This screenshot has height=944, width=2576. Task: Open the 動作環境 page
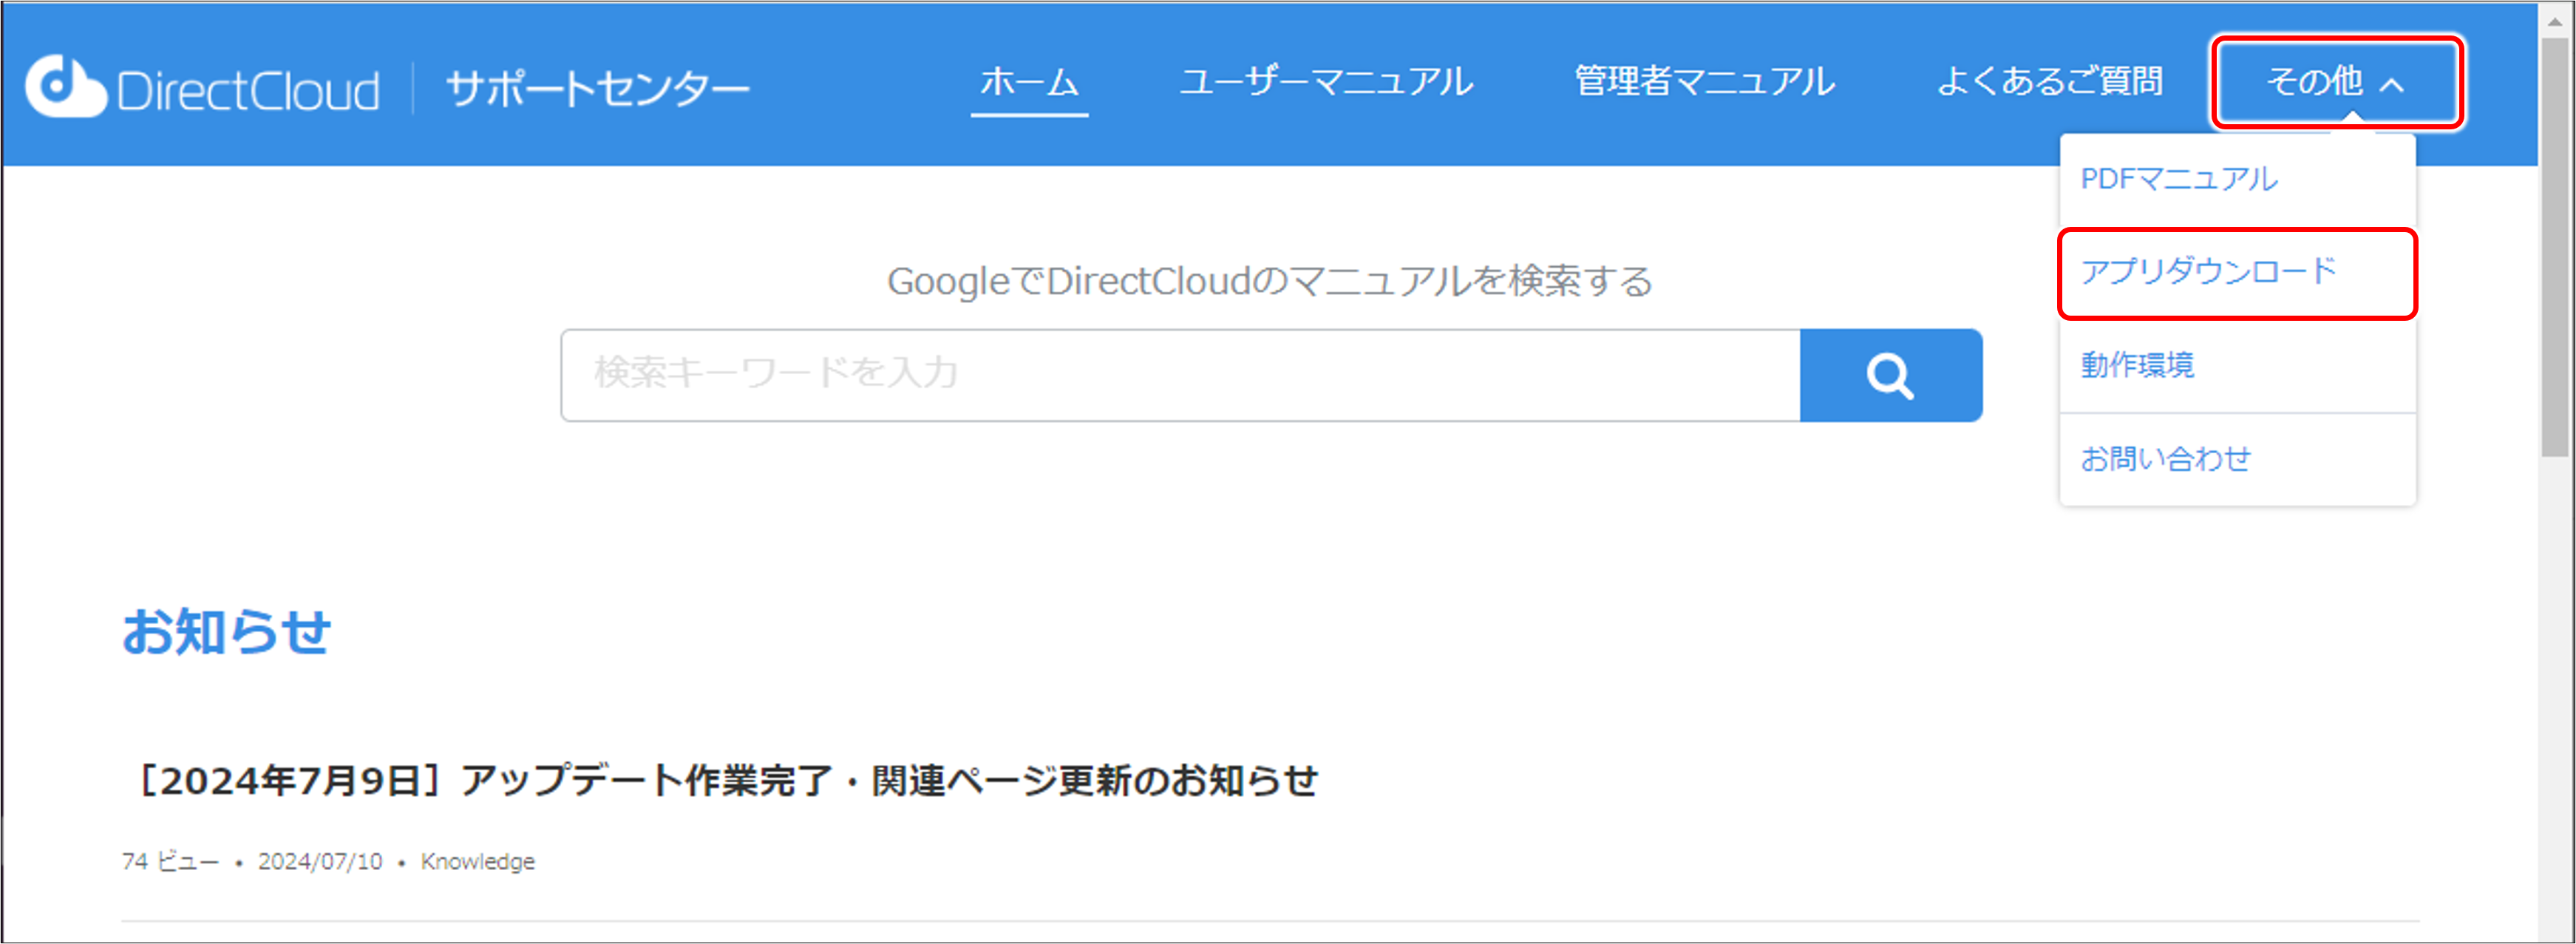pos(2136,366)
